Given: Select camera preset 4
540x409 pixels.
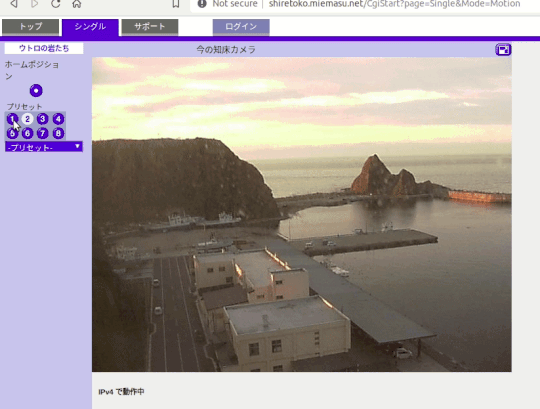Looking at the screenshot, I should (58, 119).
